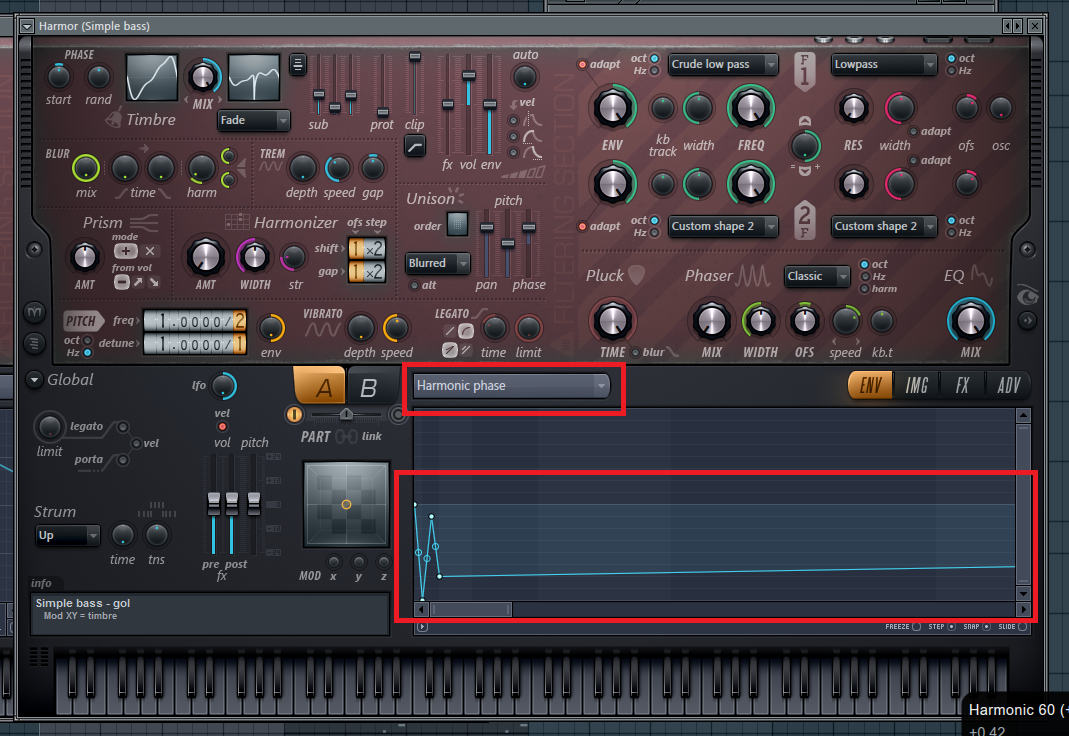The image size is (1069, 736).
Task: Open Filter 2 resonance Custom shape 2 dropdown
Action: pos(884,226)
